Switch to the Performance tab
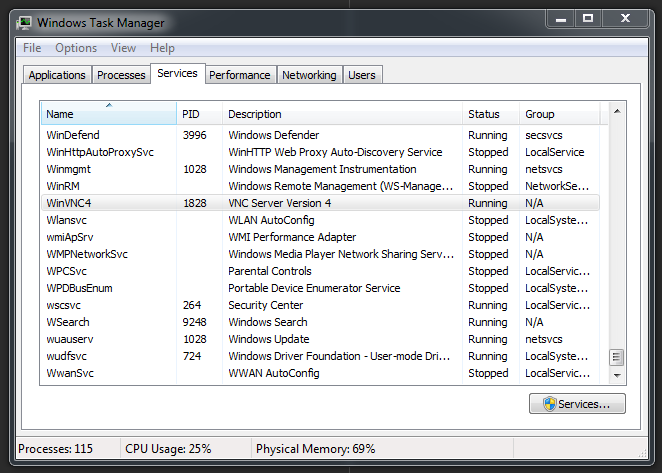Image resolution: width=662 pixels, height=473 pixels. 240,75
